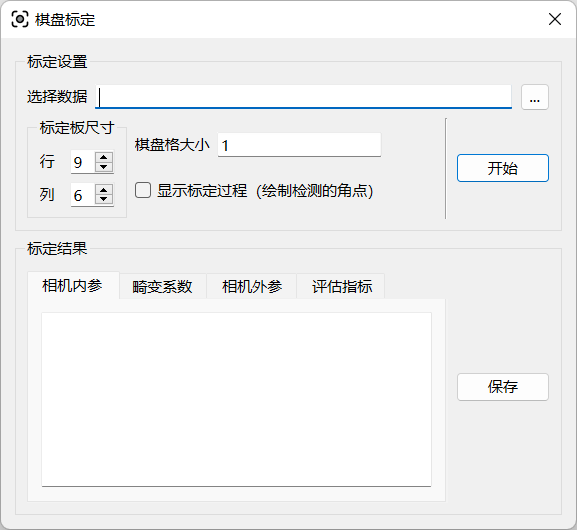
Task: Start calibration with the 开始 button
Action: tap(503, 168)
